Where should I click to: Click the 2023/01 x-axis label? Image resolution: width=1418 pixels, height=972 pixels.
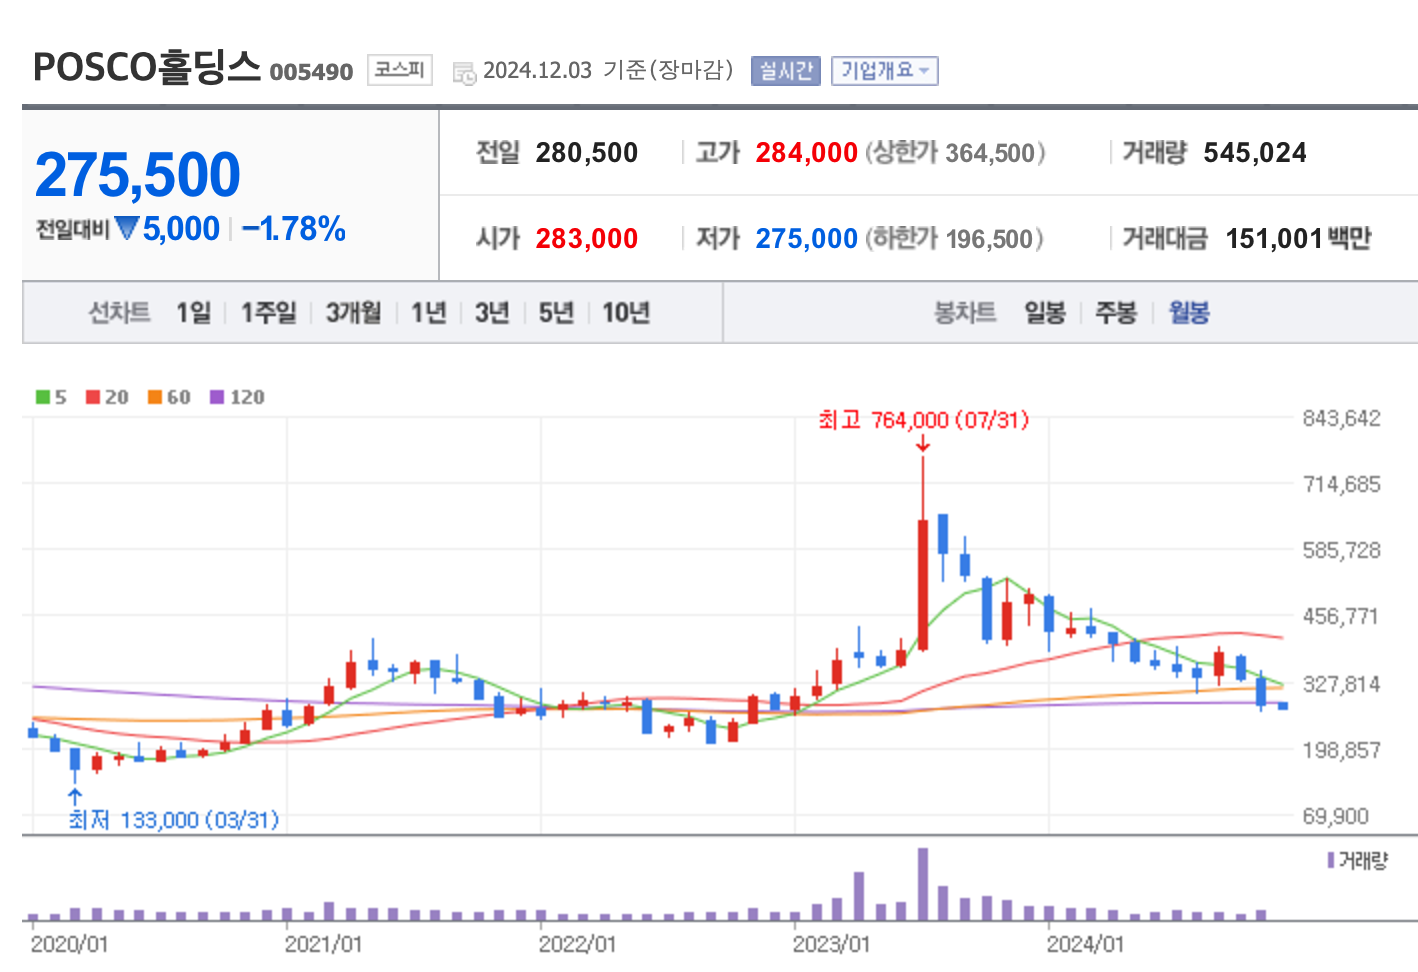click(831, 944)
